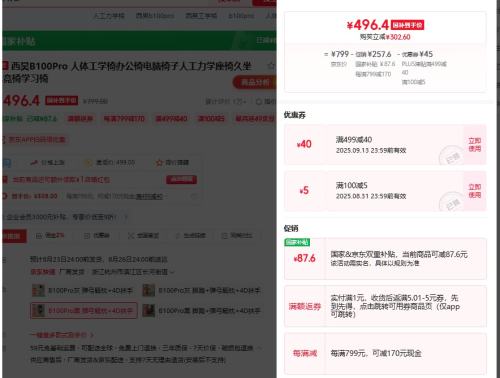Click the 满100减5 tag on product page
The height and width of the screenshot is (378, 500).
click(x=211, y=118)
